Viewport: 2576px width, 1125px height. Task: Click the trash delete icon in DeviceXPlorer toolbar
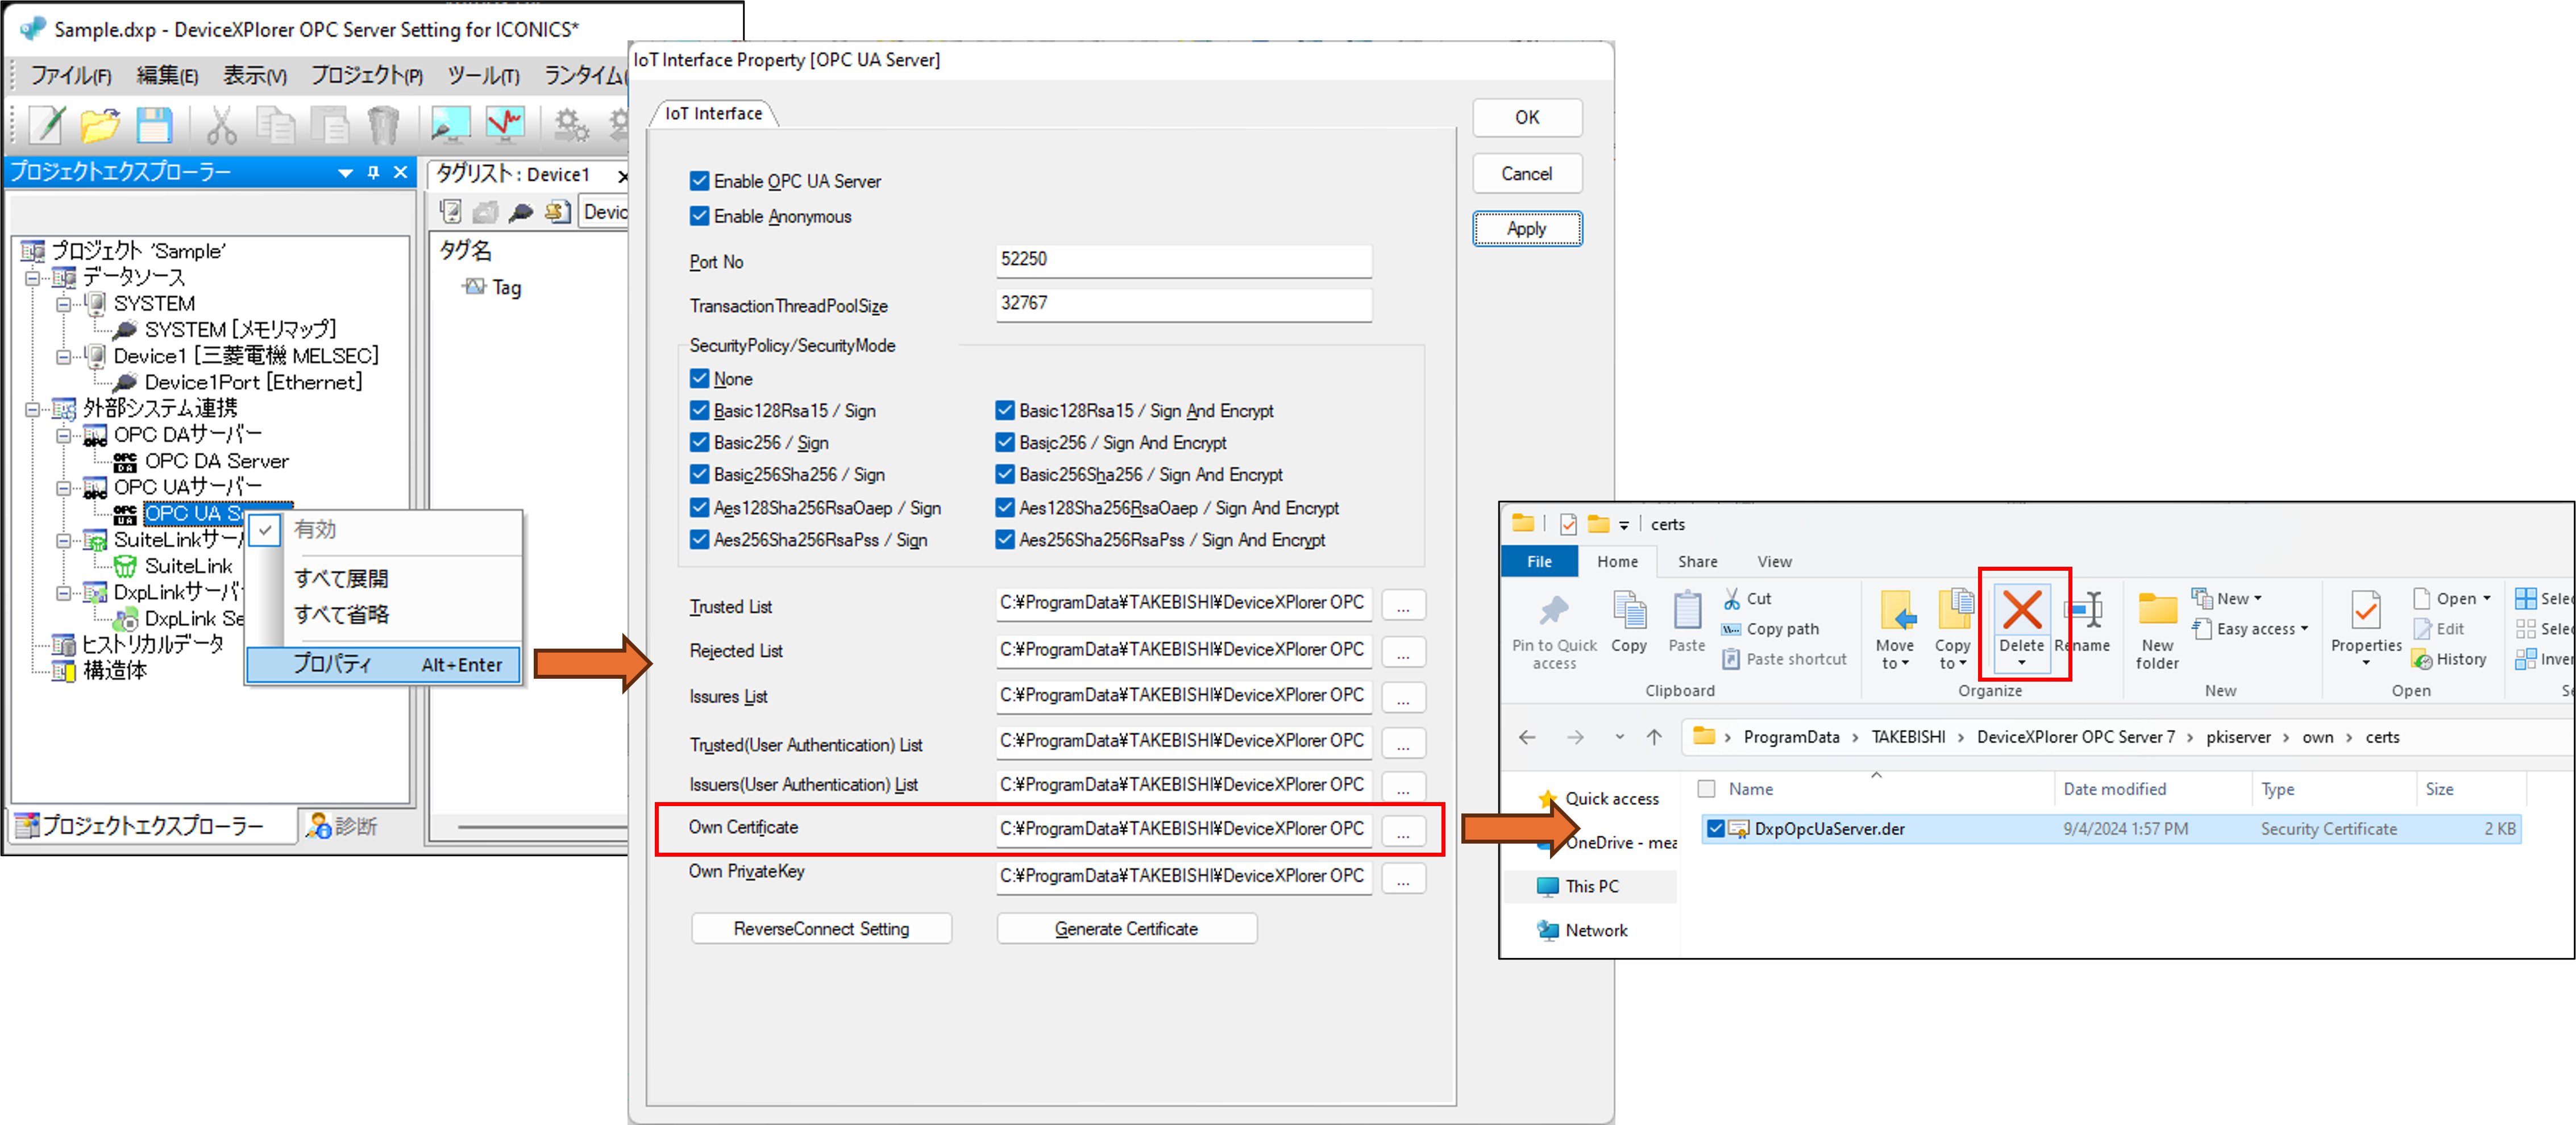point(383,125)
